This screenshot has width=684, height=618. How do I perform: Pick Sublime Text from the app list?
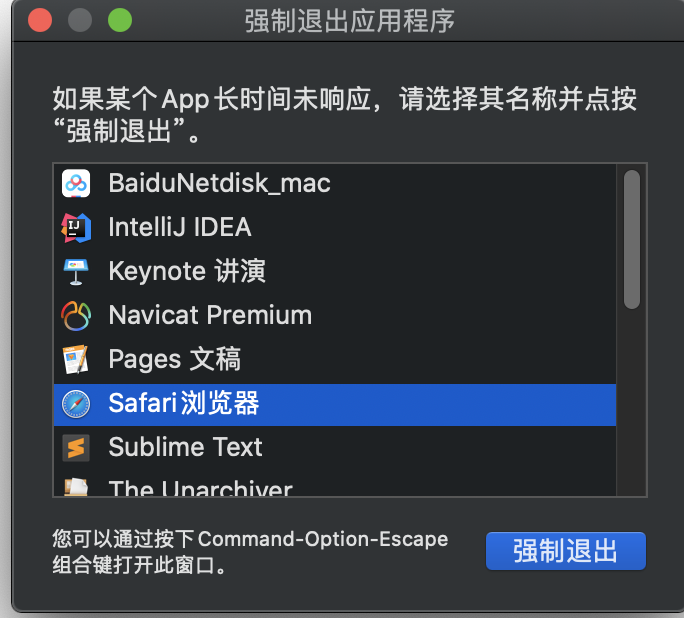(185, 447)
